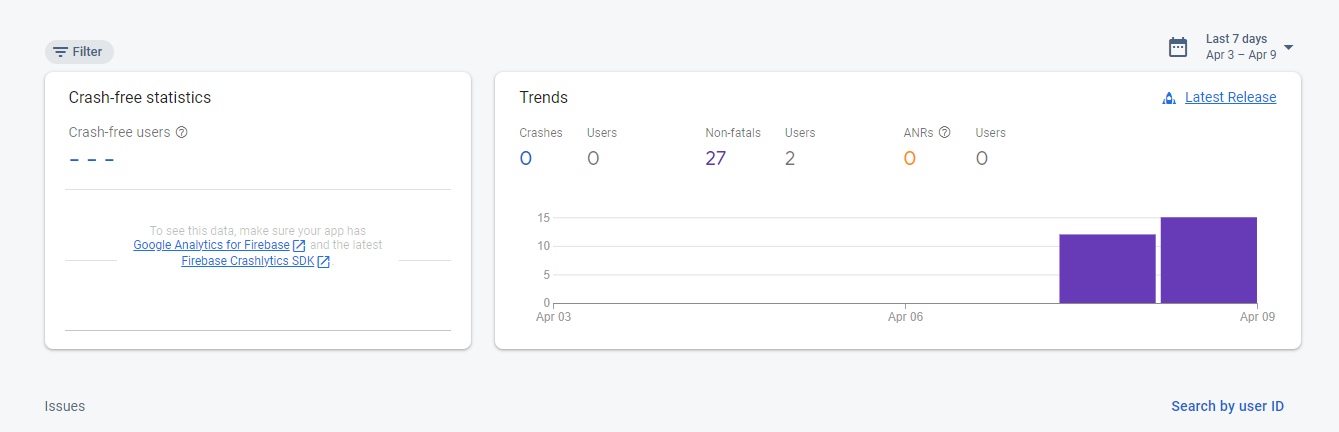Click external-link icon after Firebase Crashlytics SDK
This screenshot has width=1339, height=432.
[323, 262]
